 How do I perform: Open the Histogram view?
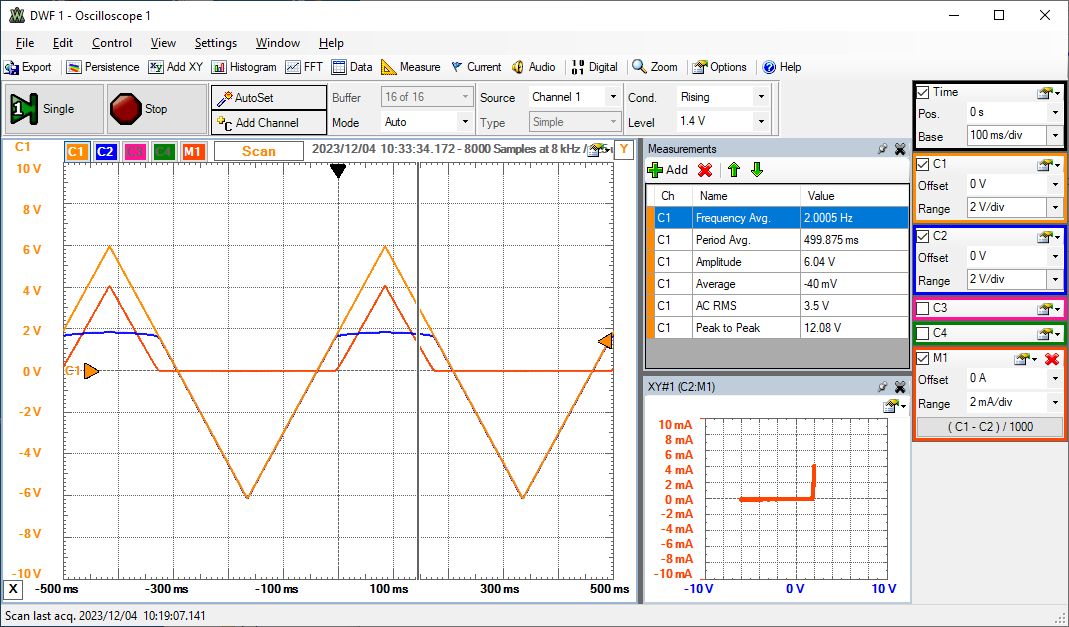244,67
